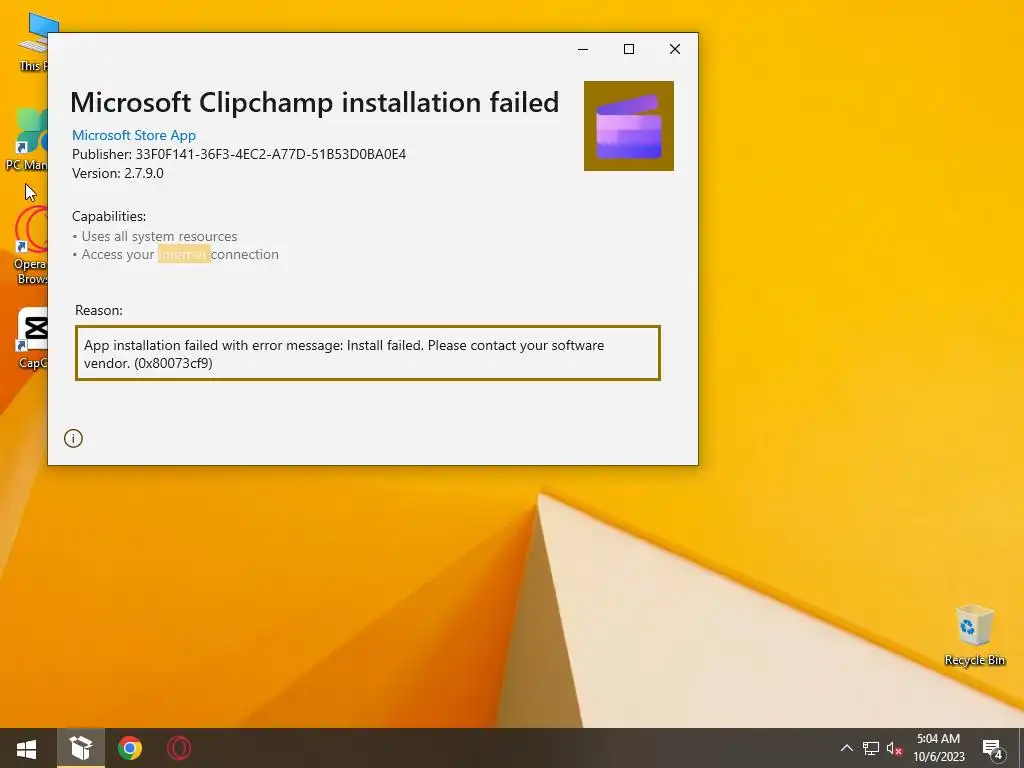The width and height of the screenshot is (1024, 768).
Task: Select the Version: 2.7.9.0 text
Action: (118, 173)
